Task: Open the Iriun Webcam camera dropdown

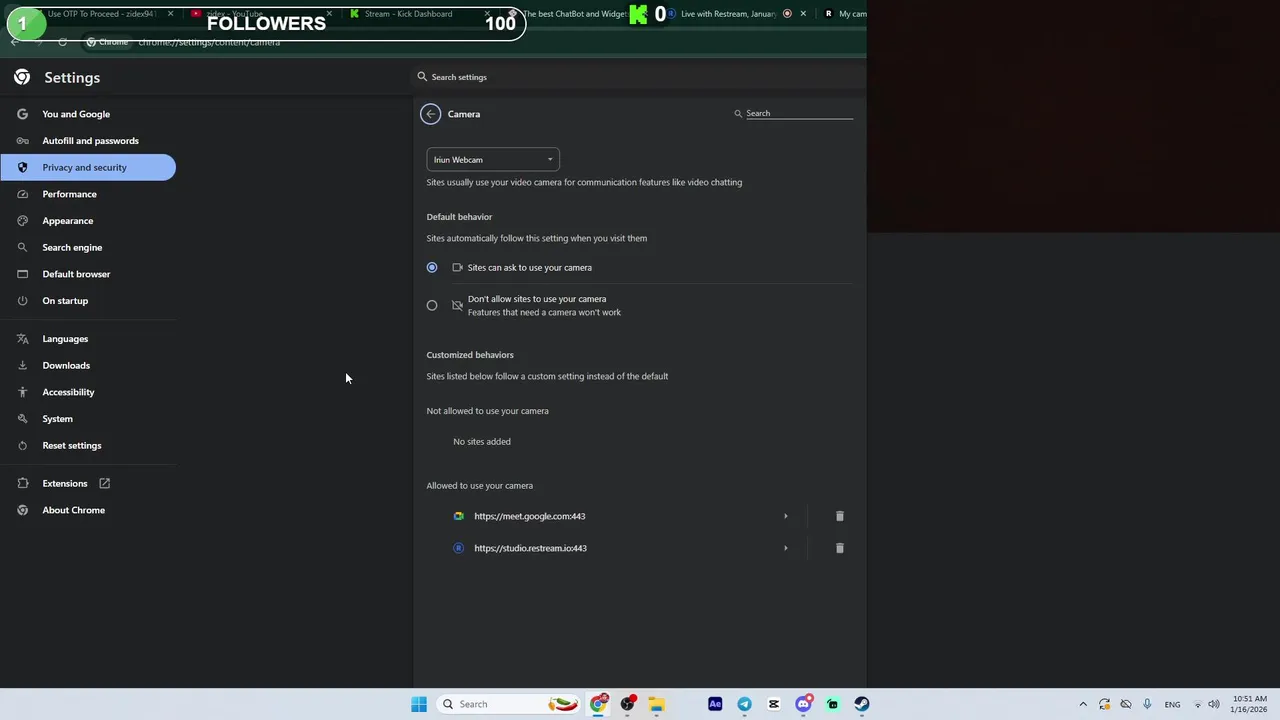Action: [x=493, y=160]
